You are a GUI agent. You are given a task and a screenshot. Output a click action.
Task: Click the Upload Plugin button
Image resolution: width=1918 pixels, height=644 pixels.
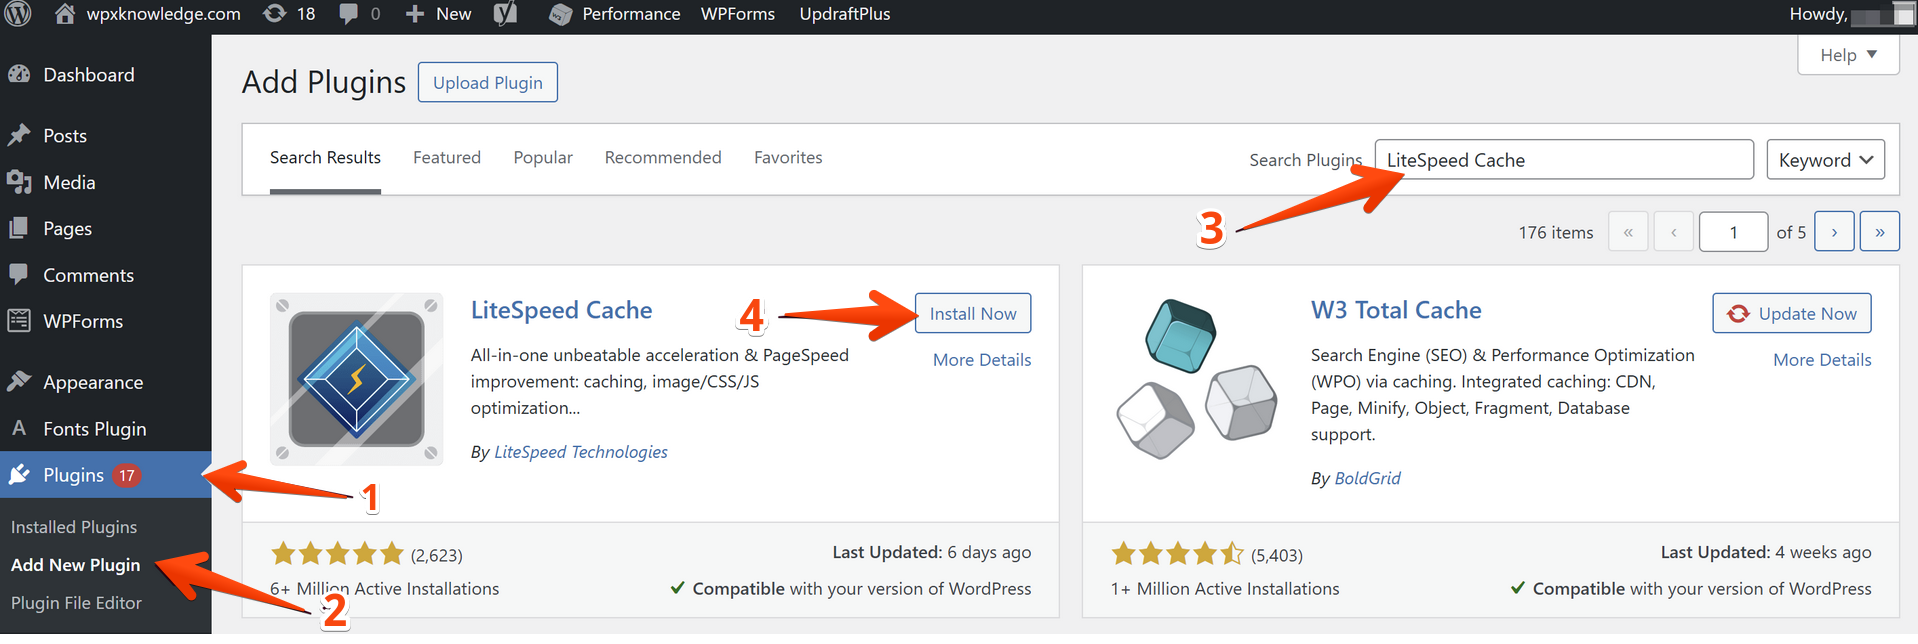pyautogui.click(x=487, y=83)
